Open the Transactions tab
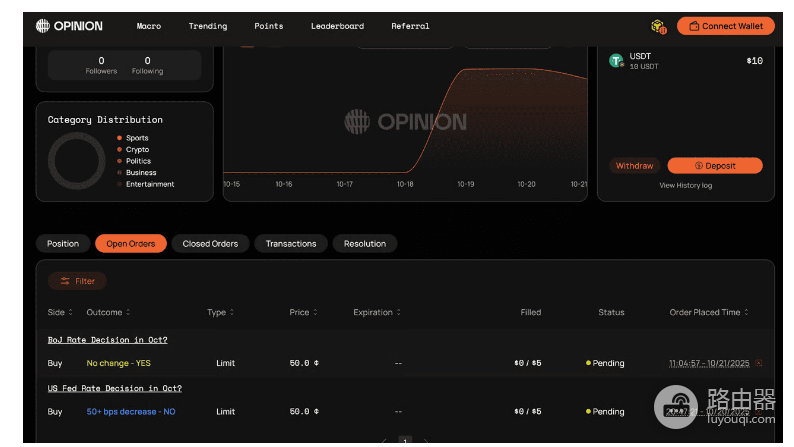Viewport: 794px width, 447px height. [x=291, y=243]
